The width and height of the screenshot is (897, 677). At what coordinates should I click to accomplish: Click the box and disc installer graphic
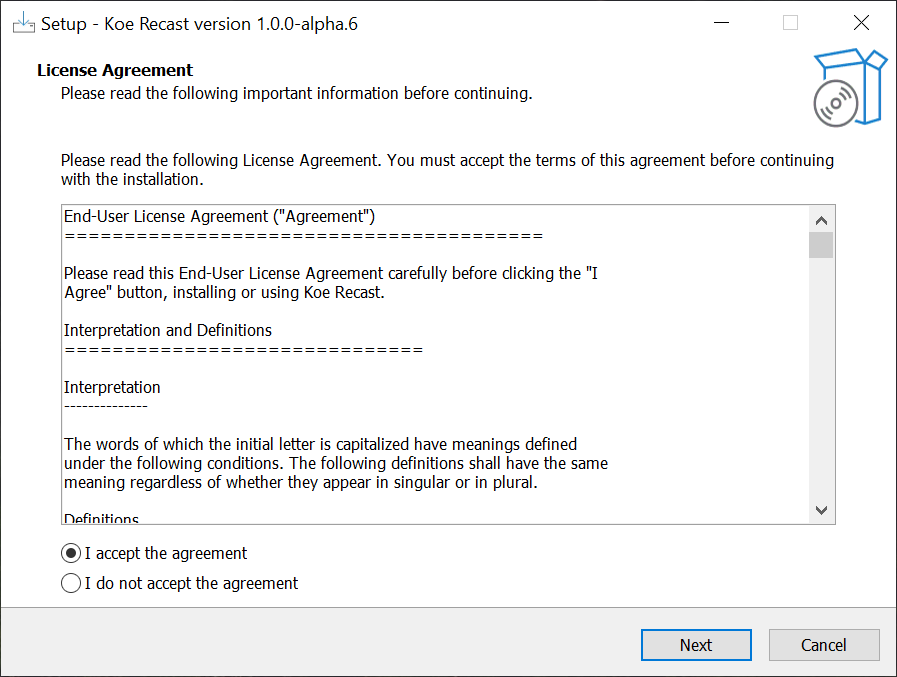(850, 88)
